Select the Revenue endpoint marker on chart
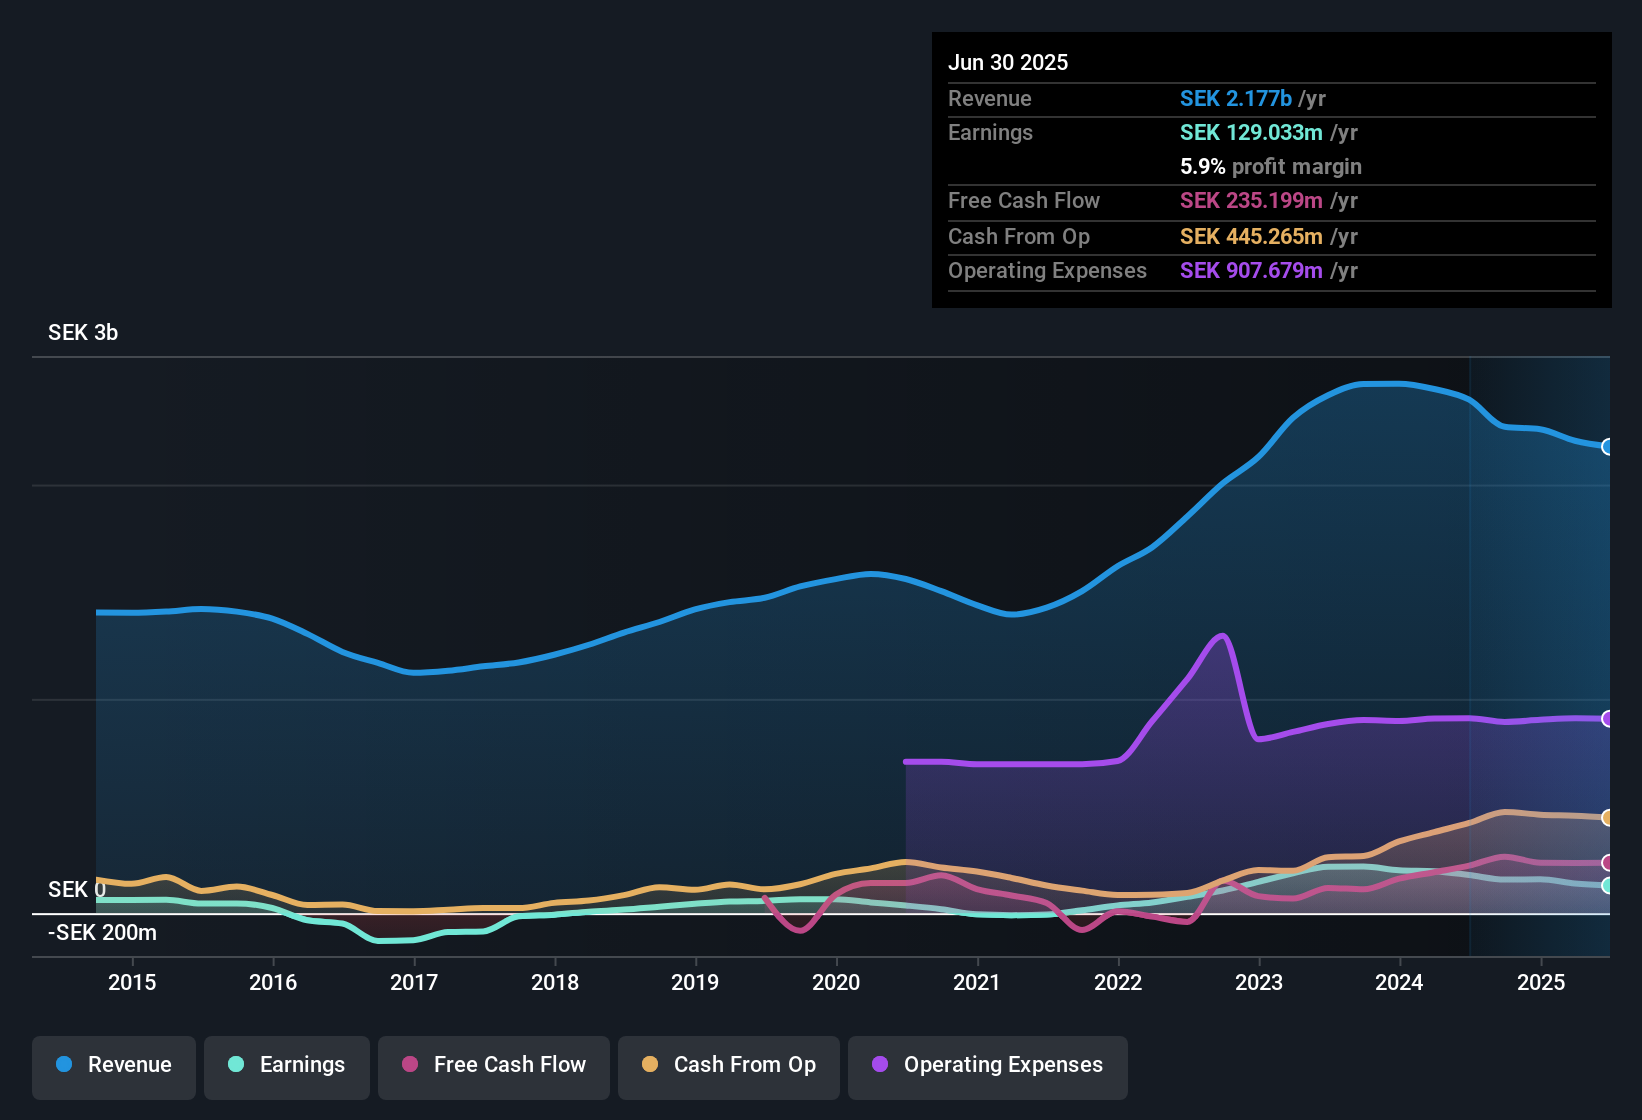This screenshot has width=1642, height=1120. click(x=1607, y=447)
